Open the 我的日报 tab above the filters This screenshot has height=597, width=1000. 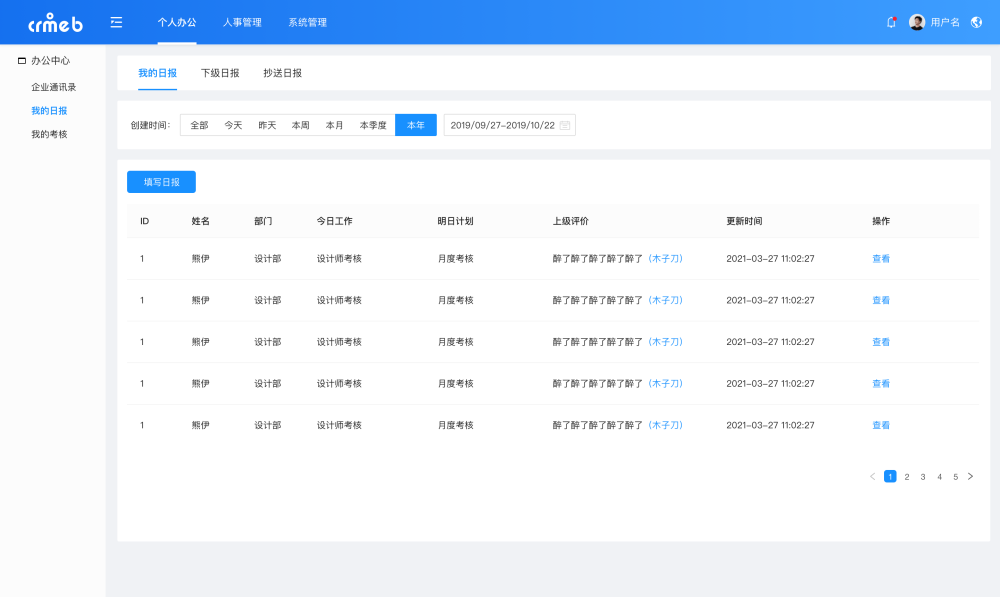158,73
